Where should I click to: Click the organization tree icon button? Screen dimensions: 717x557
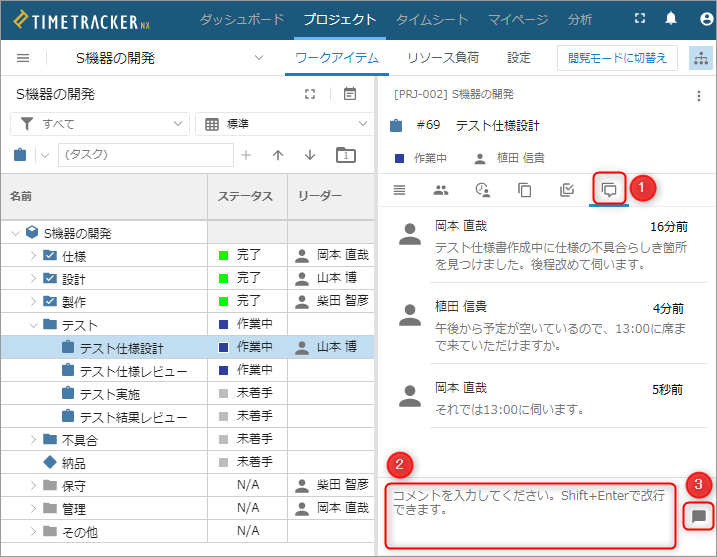[701, 58]
